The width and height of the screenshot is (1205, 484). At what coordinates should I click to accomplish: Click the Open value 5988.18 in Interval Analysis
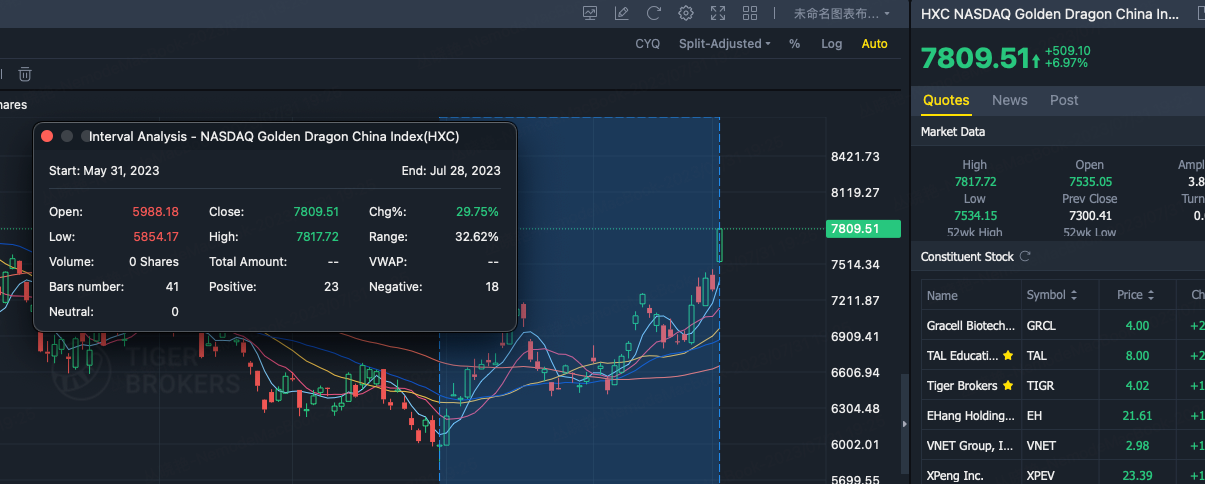point(155,212)
